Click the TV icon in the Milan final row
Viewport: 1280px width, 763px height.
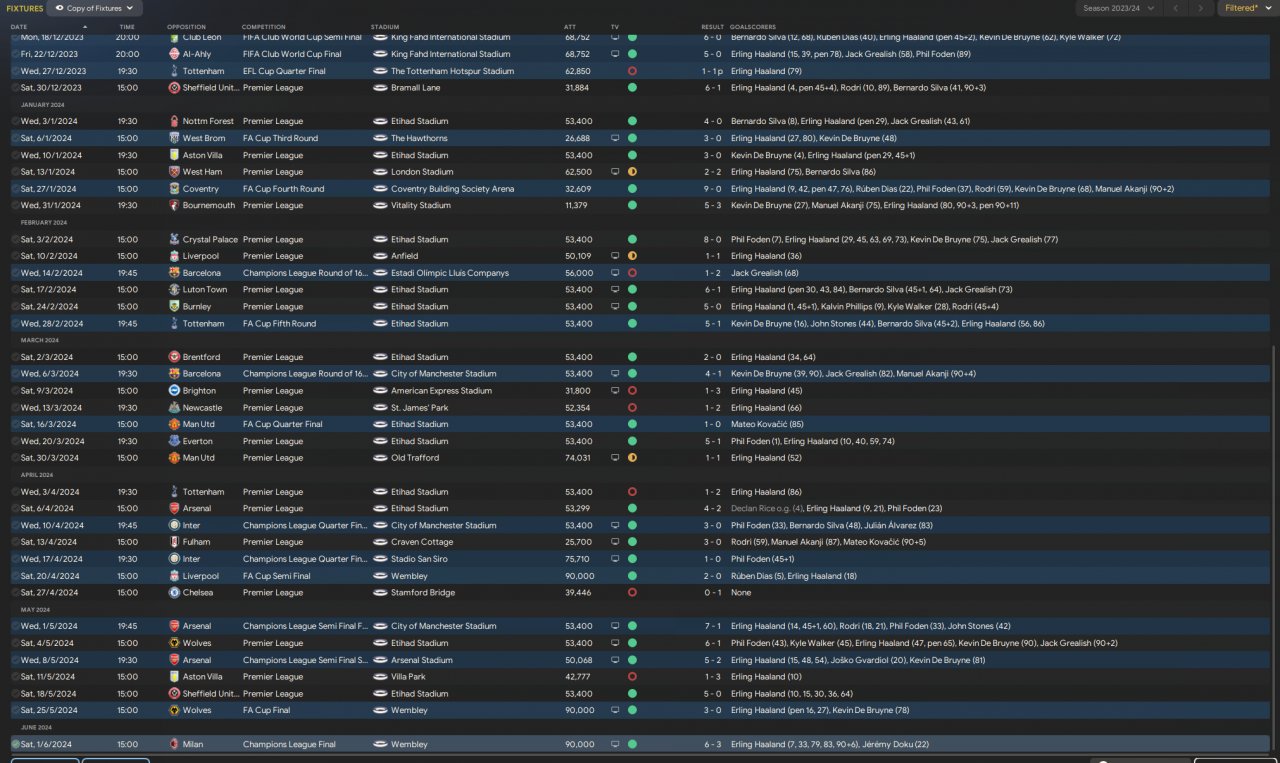(x=615, y=744)
